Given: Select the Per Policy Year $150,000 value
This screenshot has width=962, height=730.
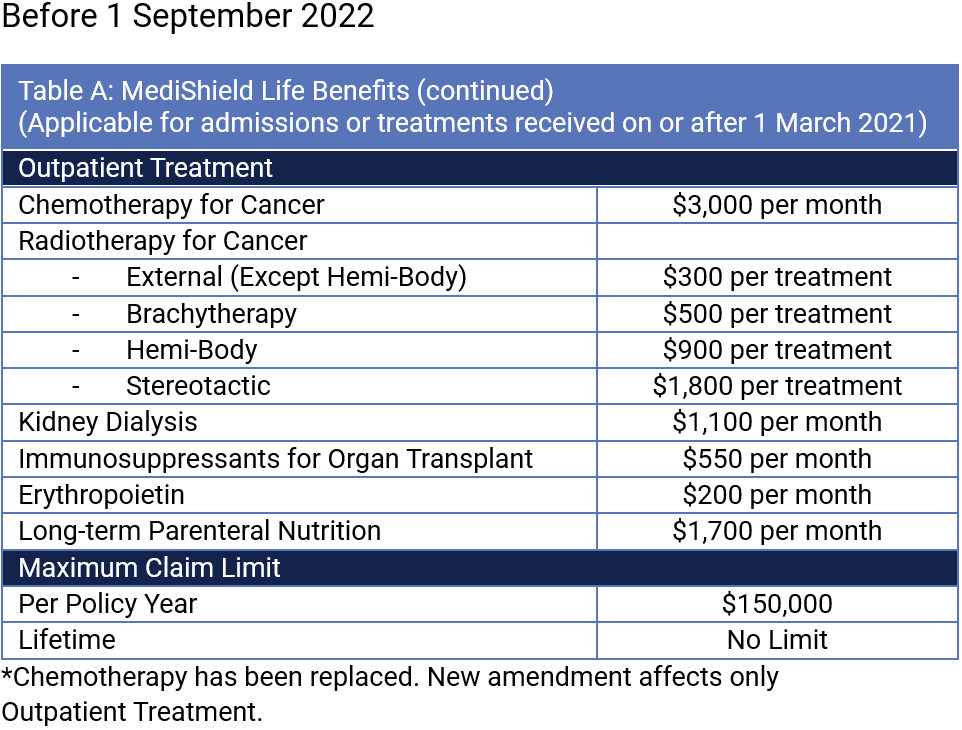Looking at the screenshot, I should click(777, 604).
